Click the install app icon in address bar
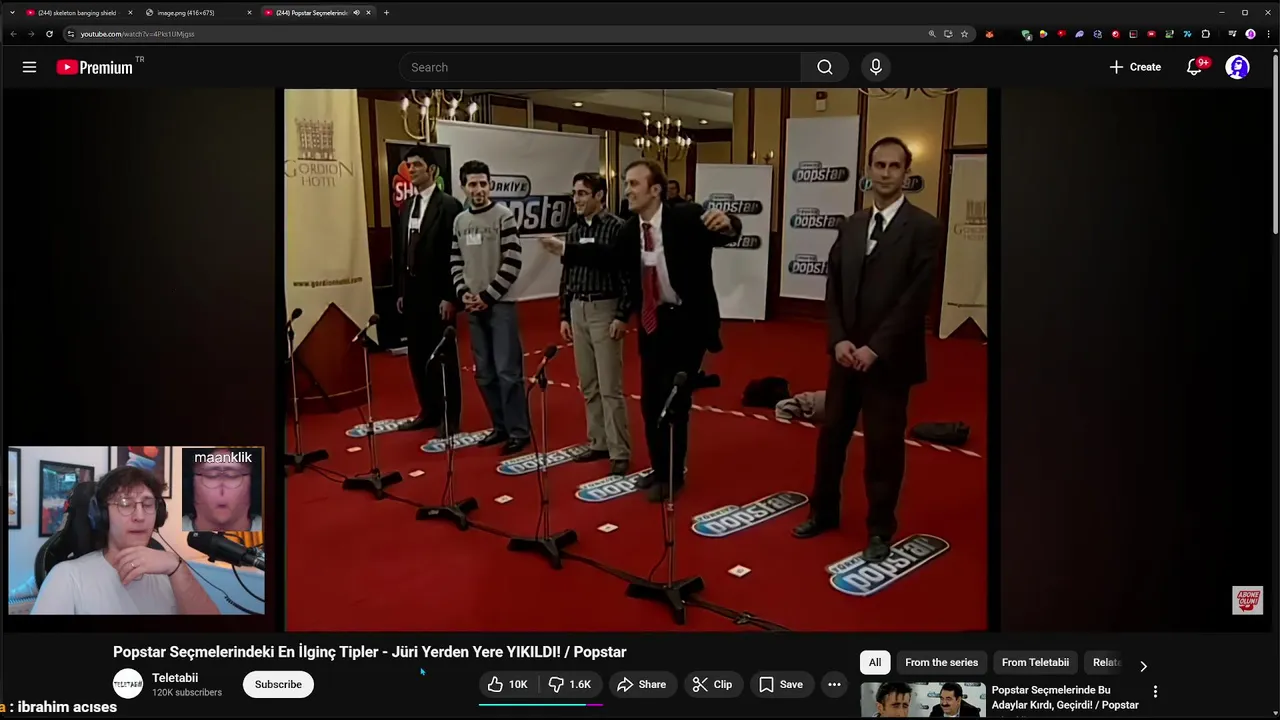Image resolution: width=1280 pixels, height=720 pixels. click(948, 34)
